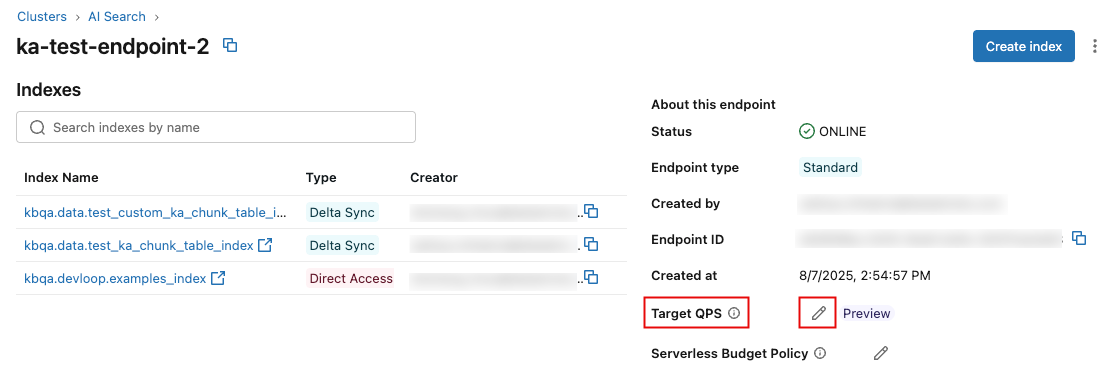
Task: Open kbqa.devloop.examples_index link
Action: coord(114,278)
